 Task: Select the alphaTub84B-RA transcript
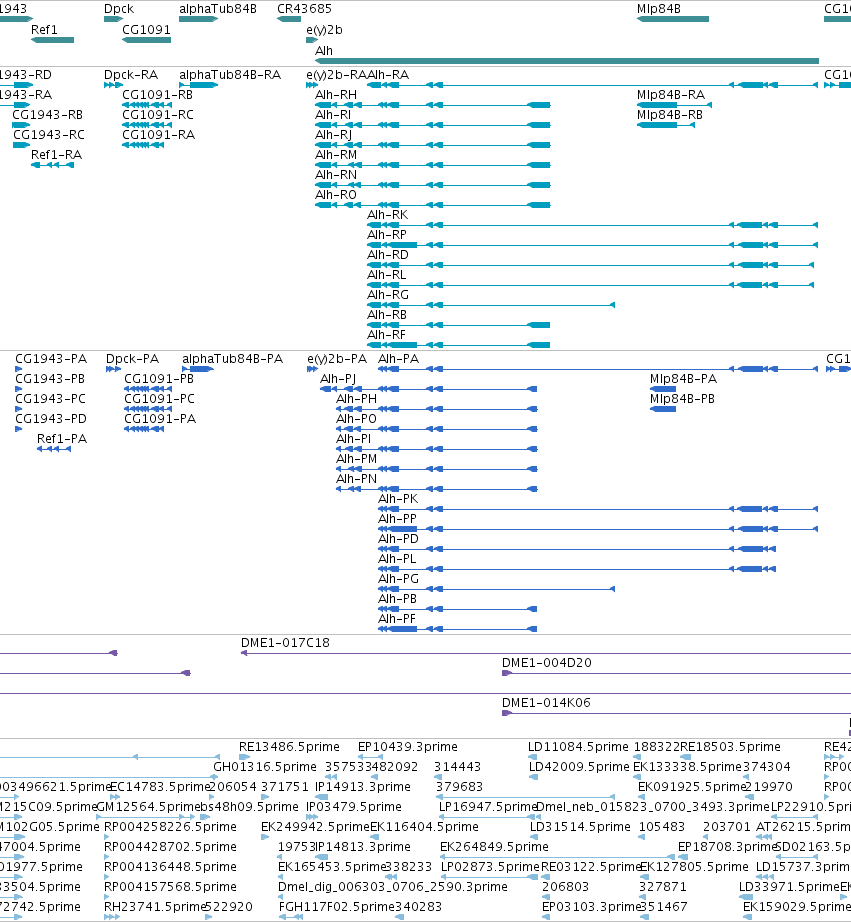click(x=198, y=85)
